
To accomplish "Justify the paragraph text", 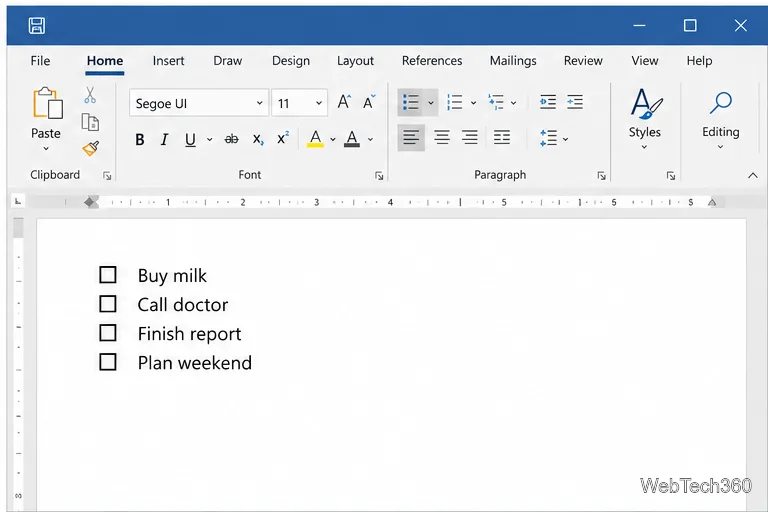I will click(x=502, y=138).
